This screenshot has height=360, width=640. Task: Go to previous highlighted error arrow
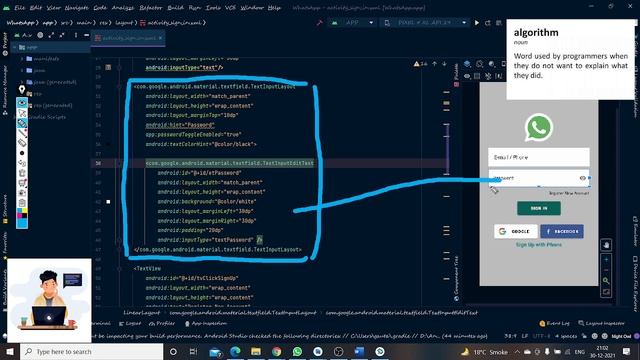tap(435, 64)
